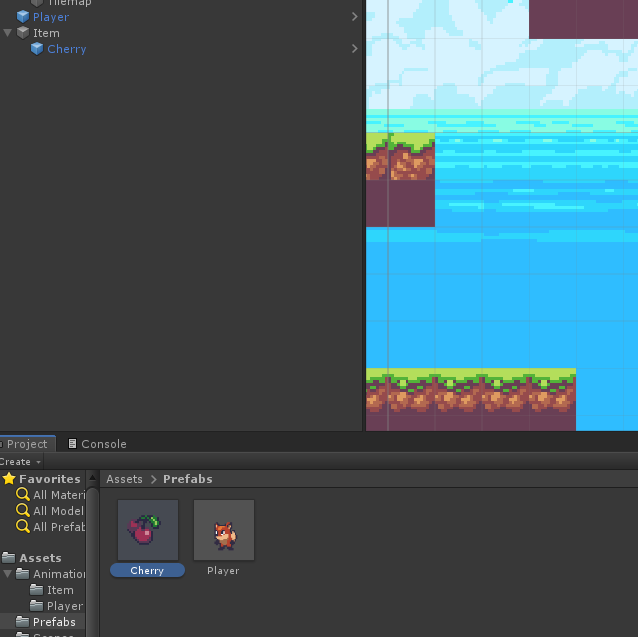
Task: Open the Player prefab via its chevron arrow
Action: click(354, 17)
